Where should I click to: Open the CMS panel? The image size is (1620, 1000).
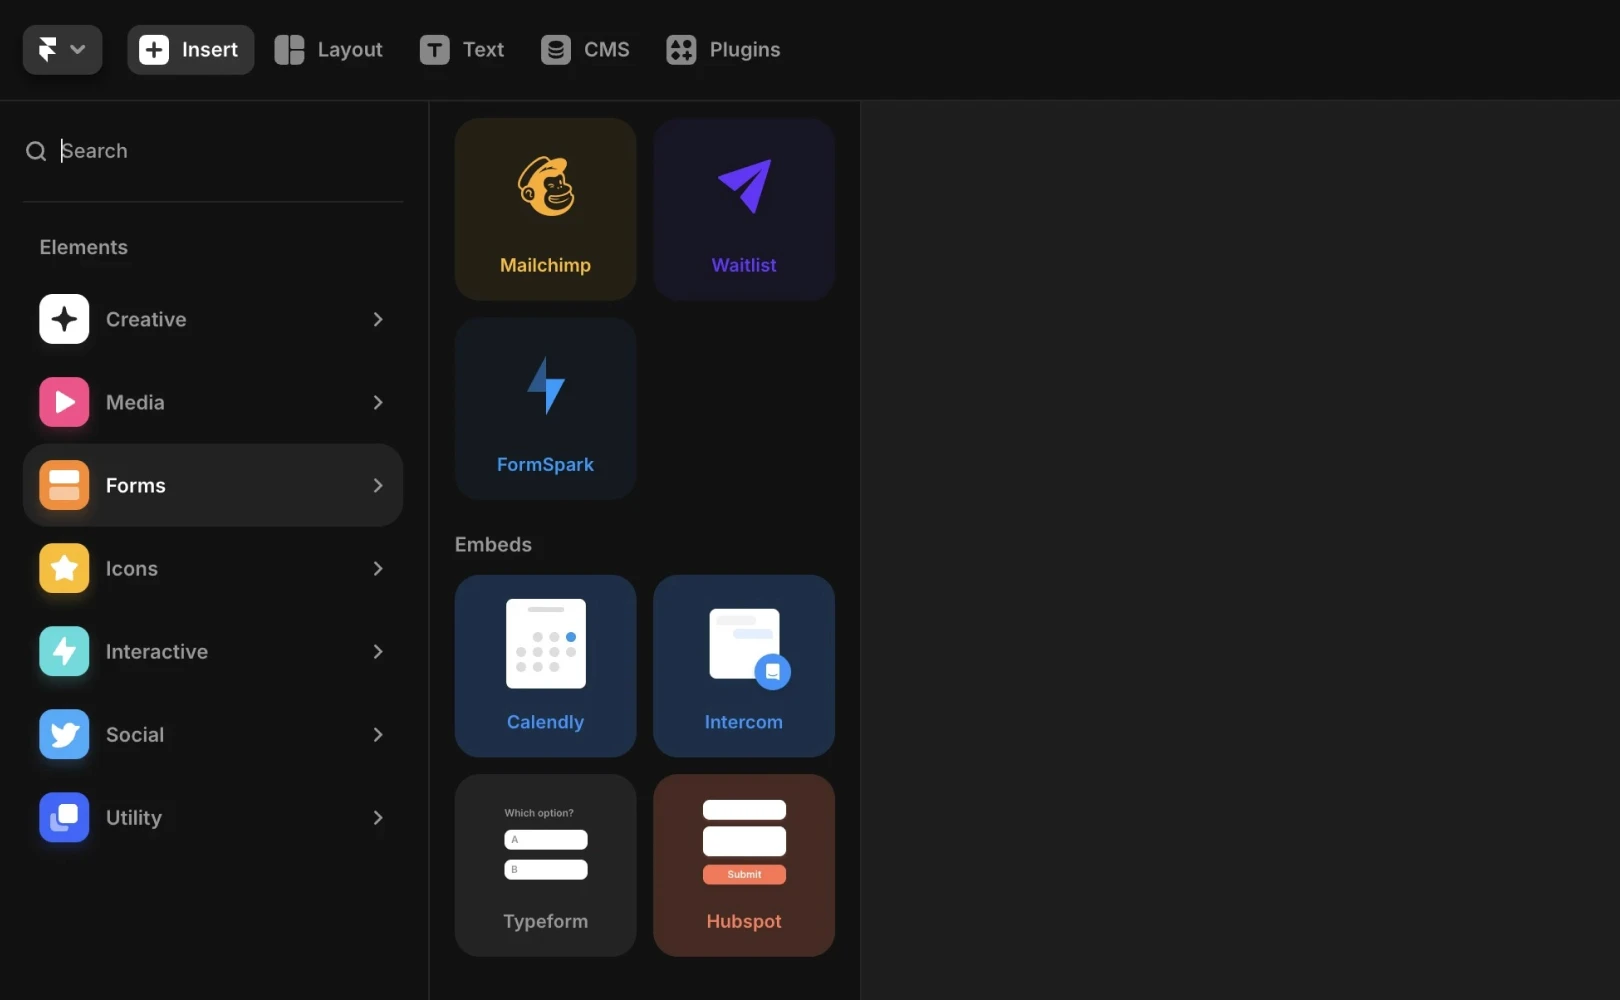[x=585, y=49]
